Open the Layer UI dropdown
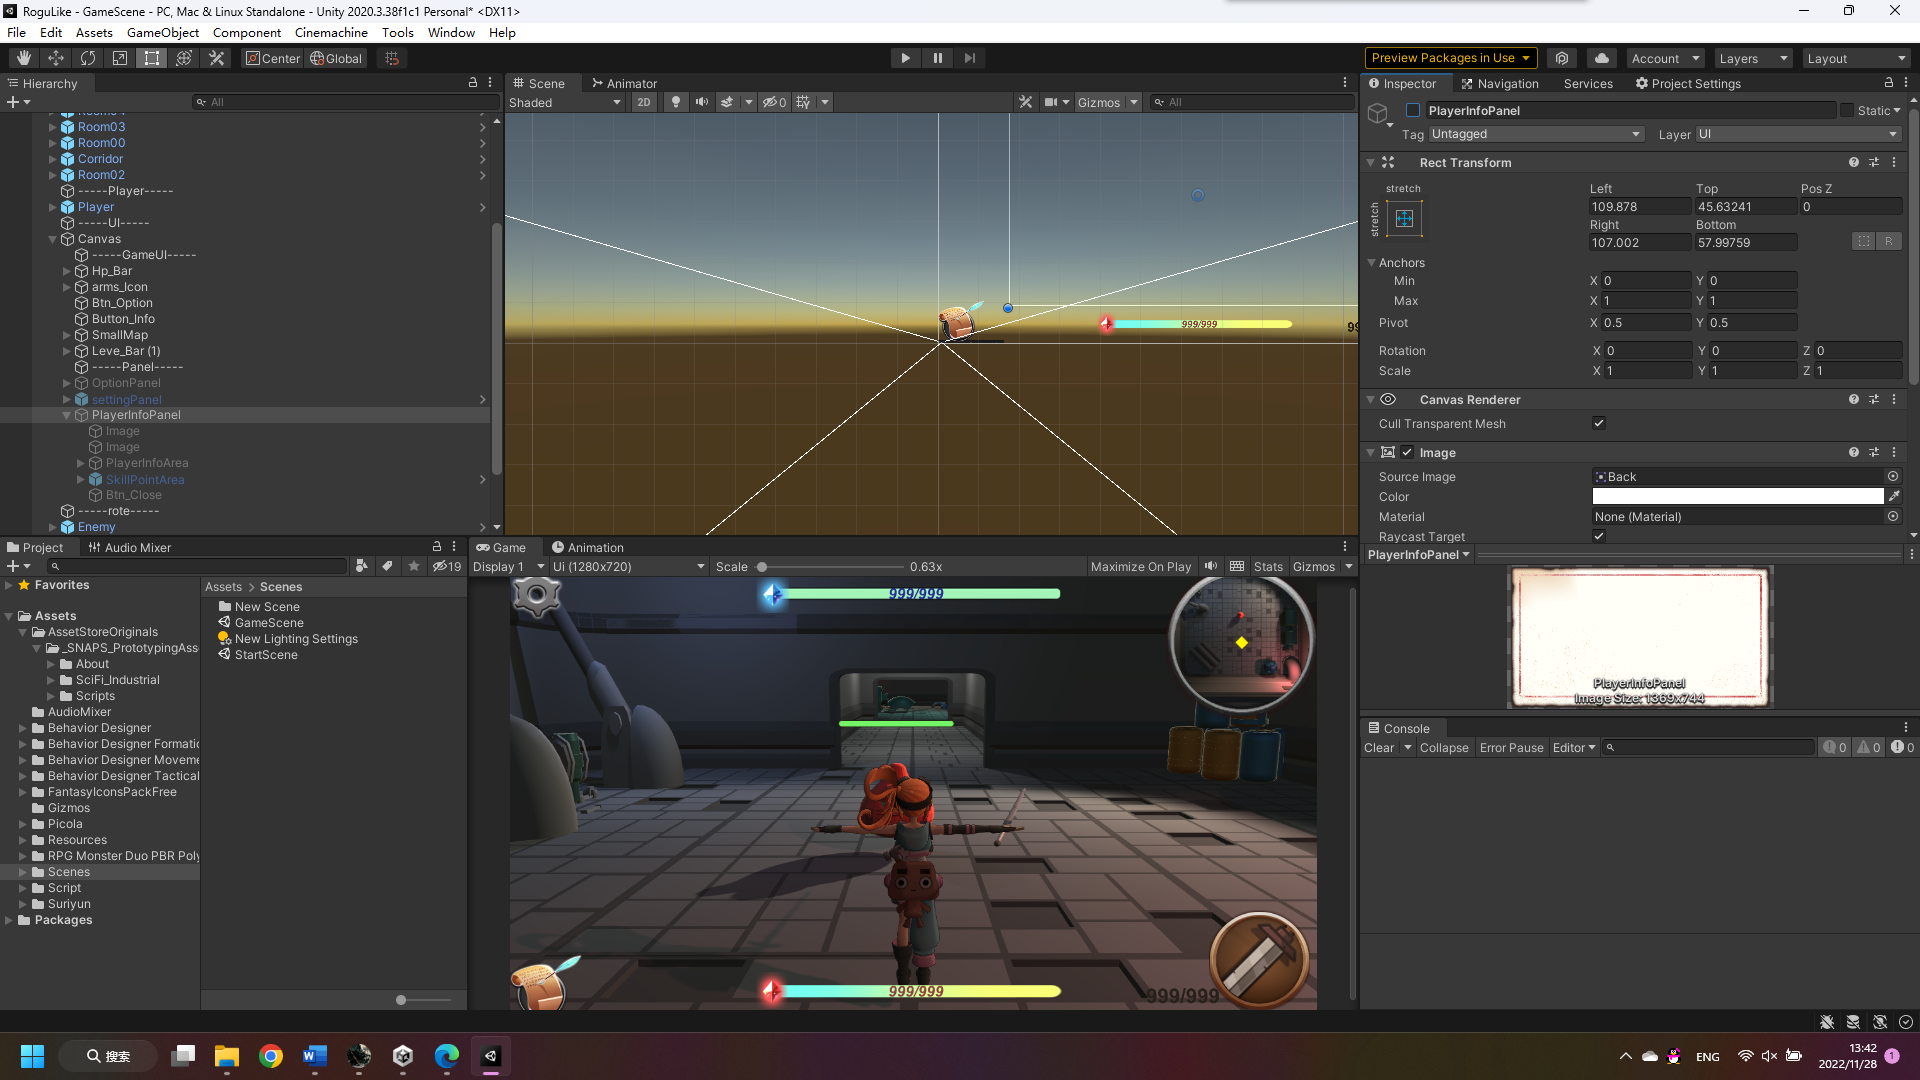 (x=1797, y=134)
